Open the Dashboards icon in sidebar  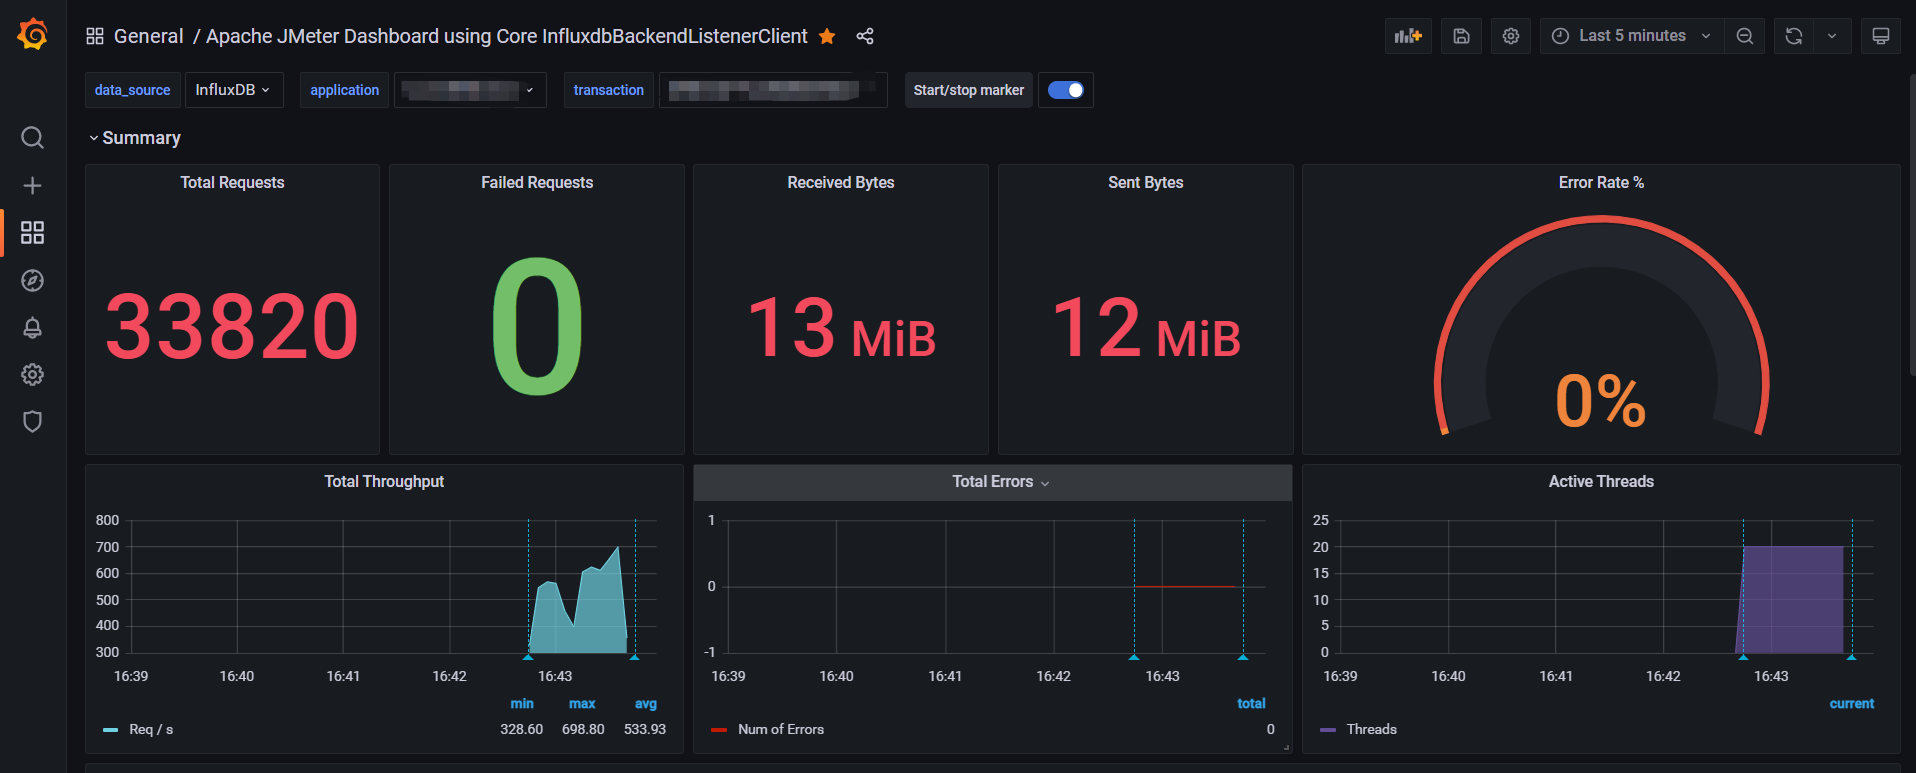[x=32, y=232]
